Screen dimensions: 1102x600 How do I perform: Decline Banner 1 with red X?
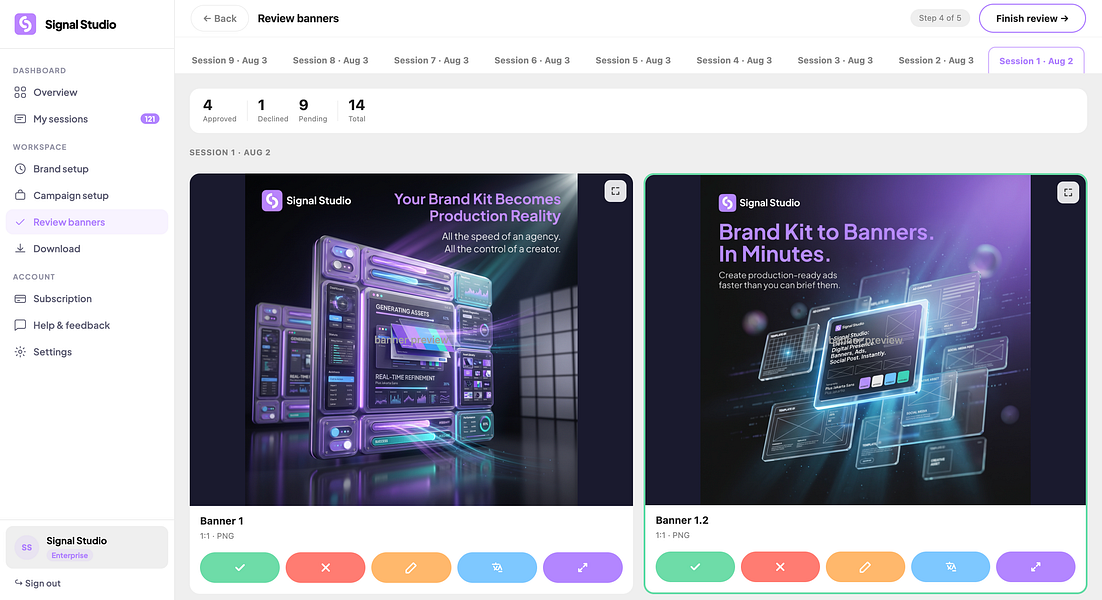tap(325, 568)
